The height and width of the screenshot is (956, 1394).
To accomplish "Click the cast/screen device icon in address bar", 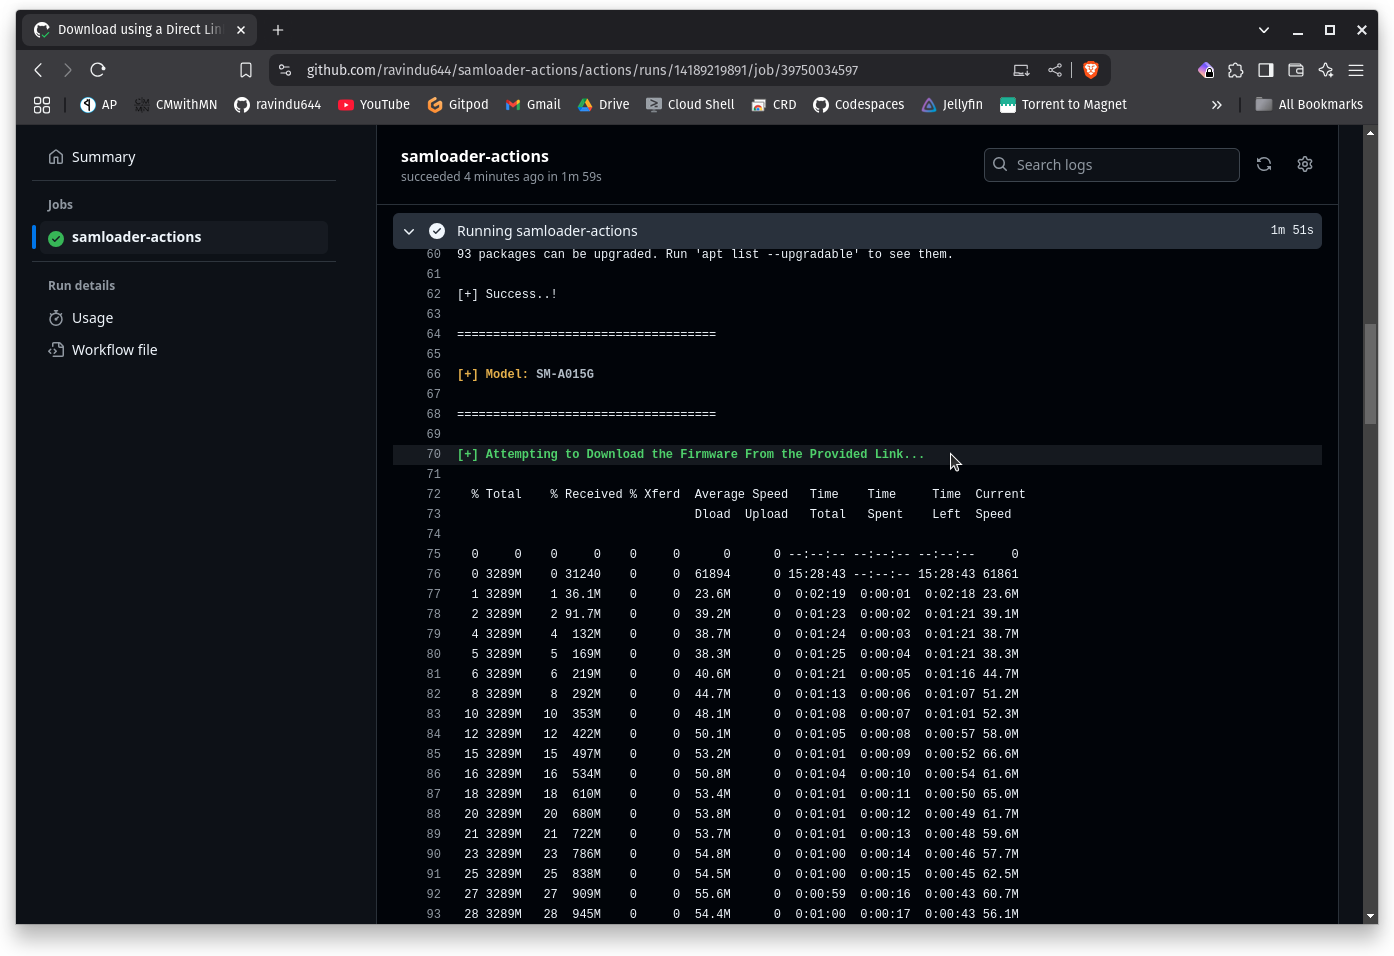I will point(1021,70).
